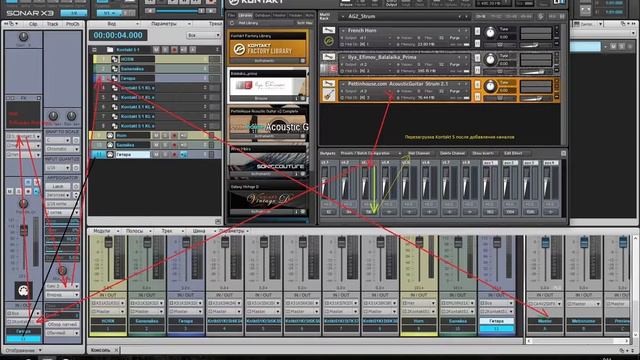This screenshot has width=640, height=360.
Task: Solo MIDI track 10 Балалайка
Action: click(165, 144)
